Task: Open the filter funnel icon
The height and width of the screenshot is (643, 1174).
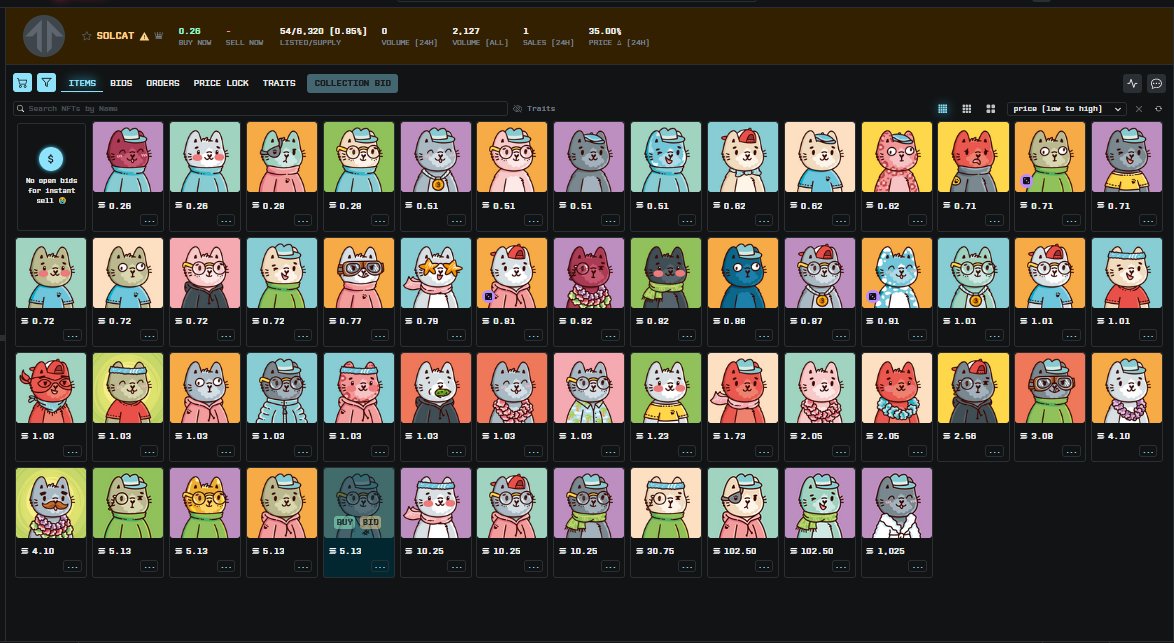Action: [46, 83]
